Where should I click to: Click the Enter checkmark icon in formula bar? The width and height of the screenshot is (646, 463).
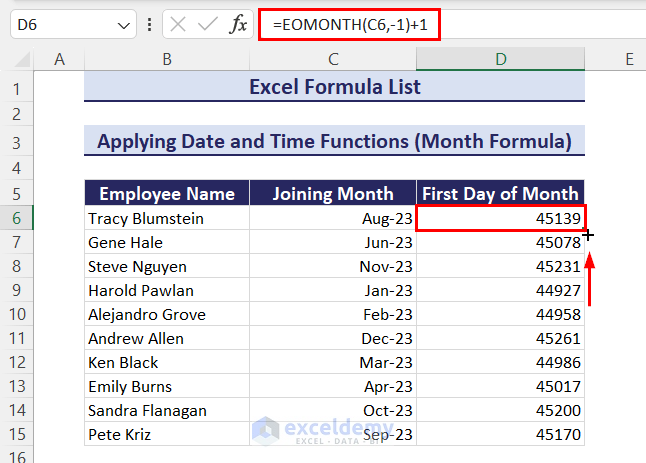[208, 24]
